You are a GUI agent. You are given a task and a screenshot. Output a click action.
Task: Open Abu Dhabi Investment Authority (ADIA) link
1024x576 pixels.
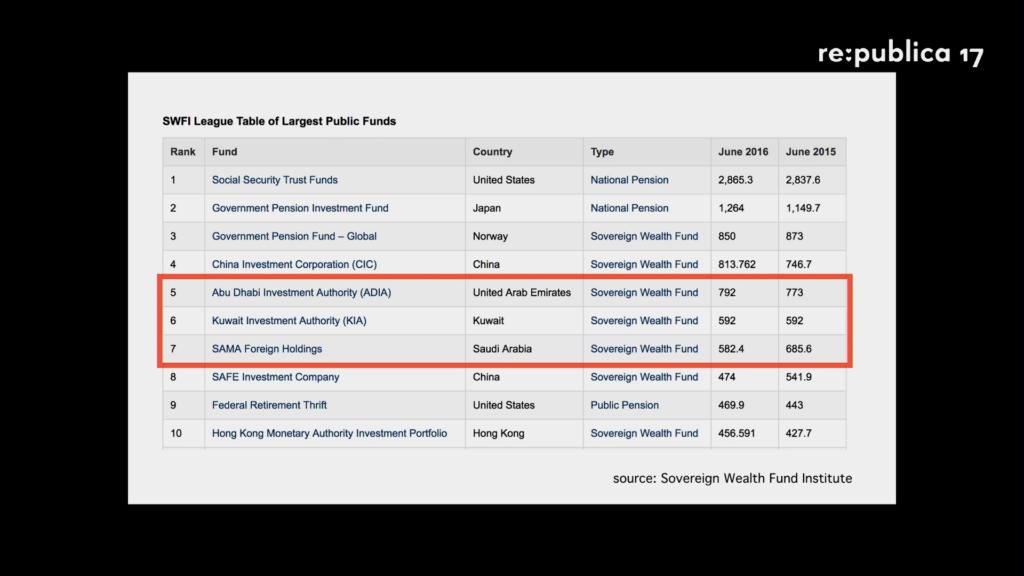[301, 292]
